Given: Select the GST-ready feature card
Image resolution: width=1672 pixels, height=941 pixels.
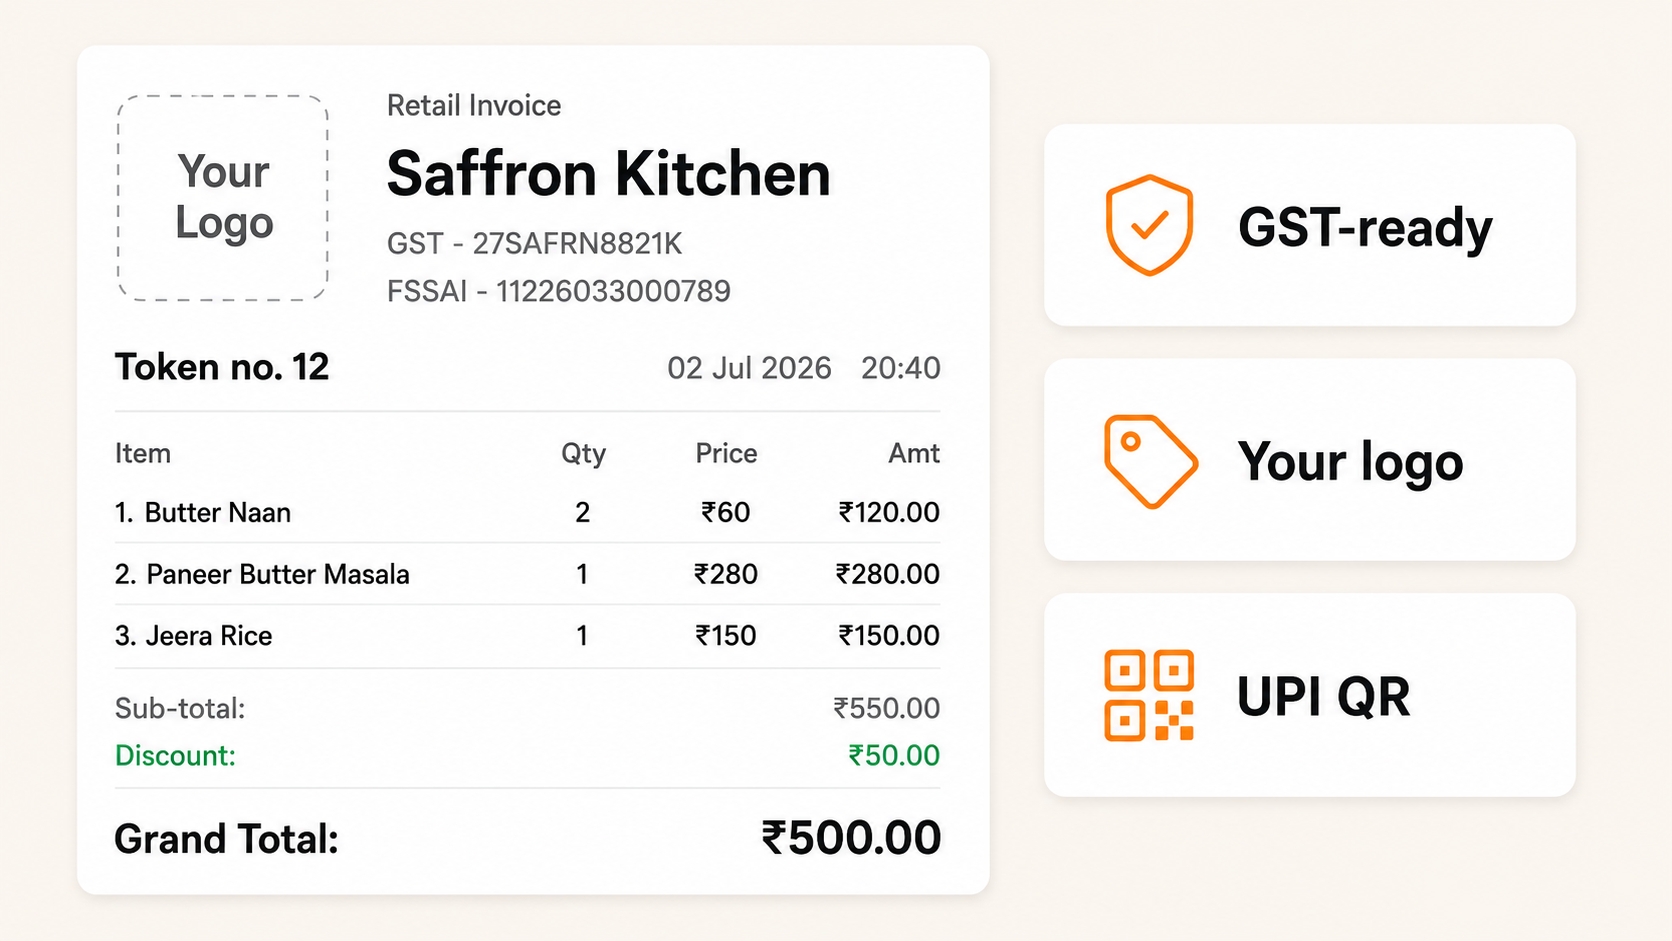Looking at the screenshot, I should click(1310, 225).
